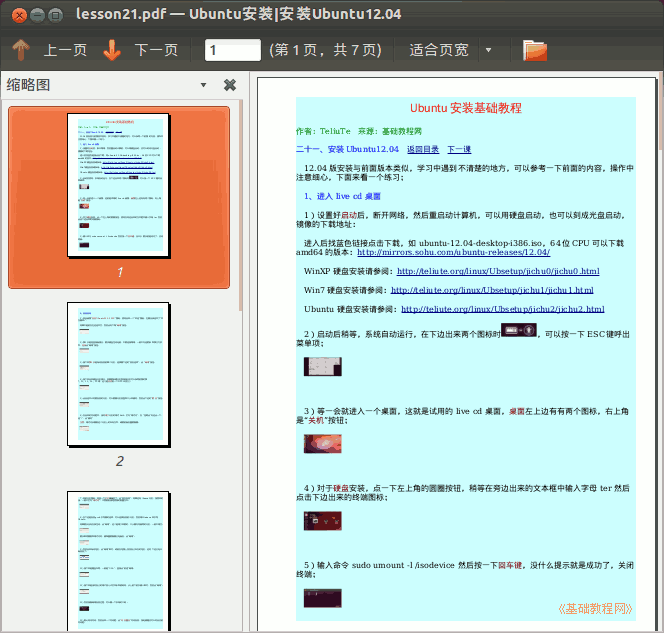This screenshot has width=664, height=633.
Task: Click the thumbnail sidebar vertical scrollbar
Action: coord(244,300)
